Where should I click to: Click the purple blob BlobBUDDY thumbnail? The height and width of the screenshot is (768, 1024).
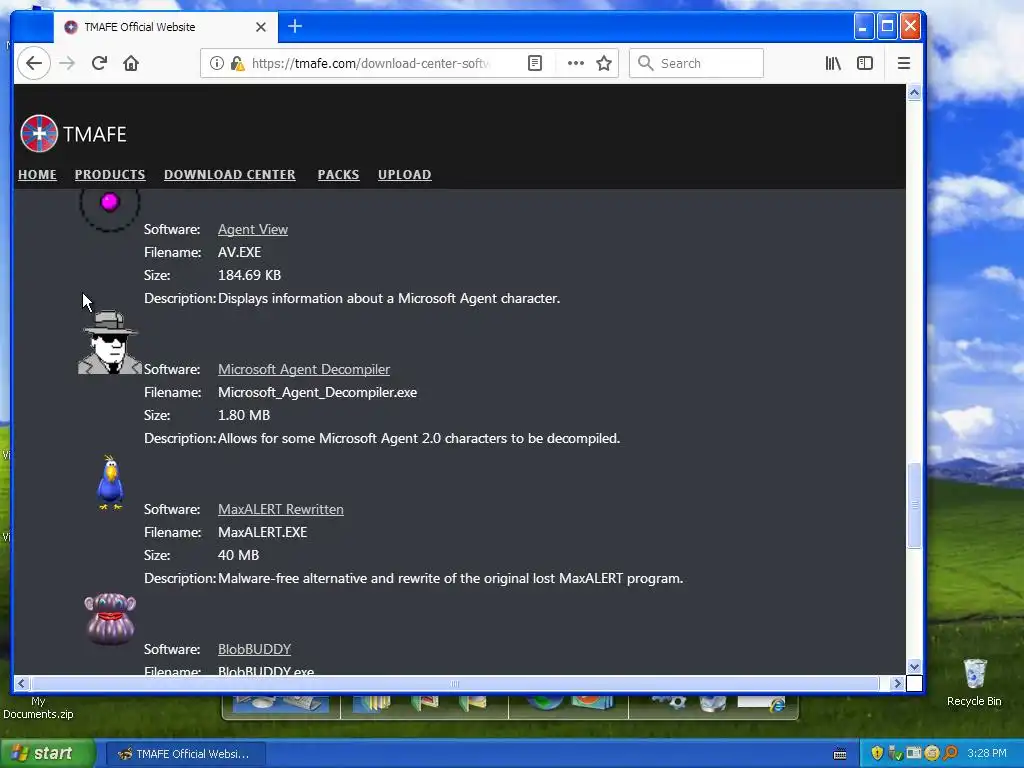click(110, 618)
